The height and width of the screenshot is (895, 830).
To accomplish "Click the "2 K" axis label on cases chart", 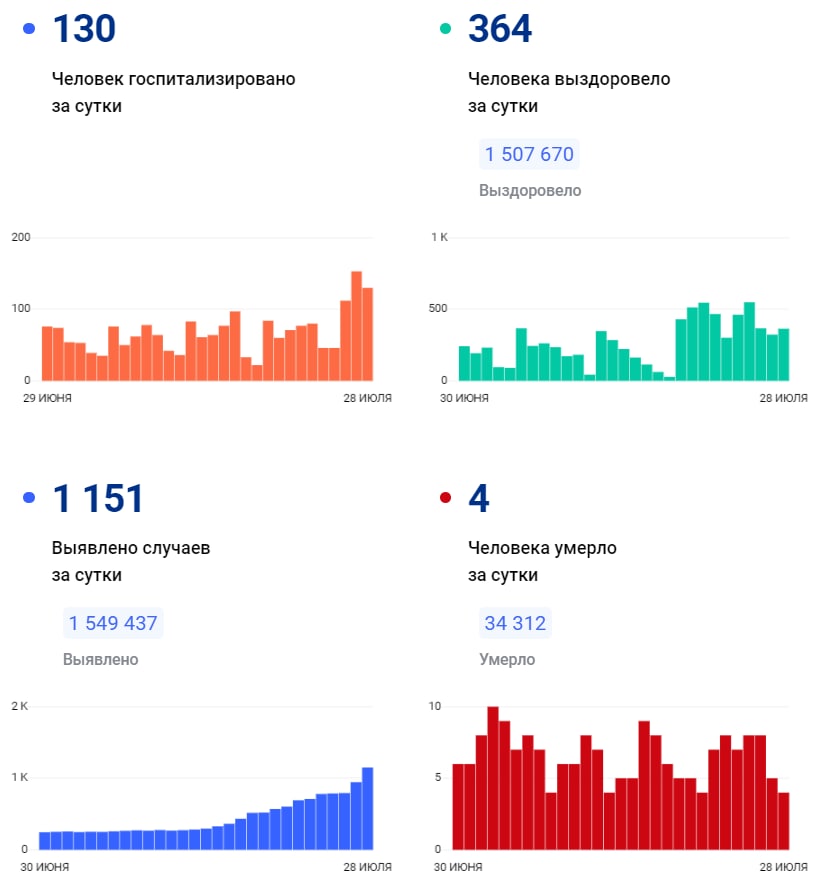I will pos(19,706).
